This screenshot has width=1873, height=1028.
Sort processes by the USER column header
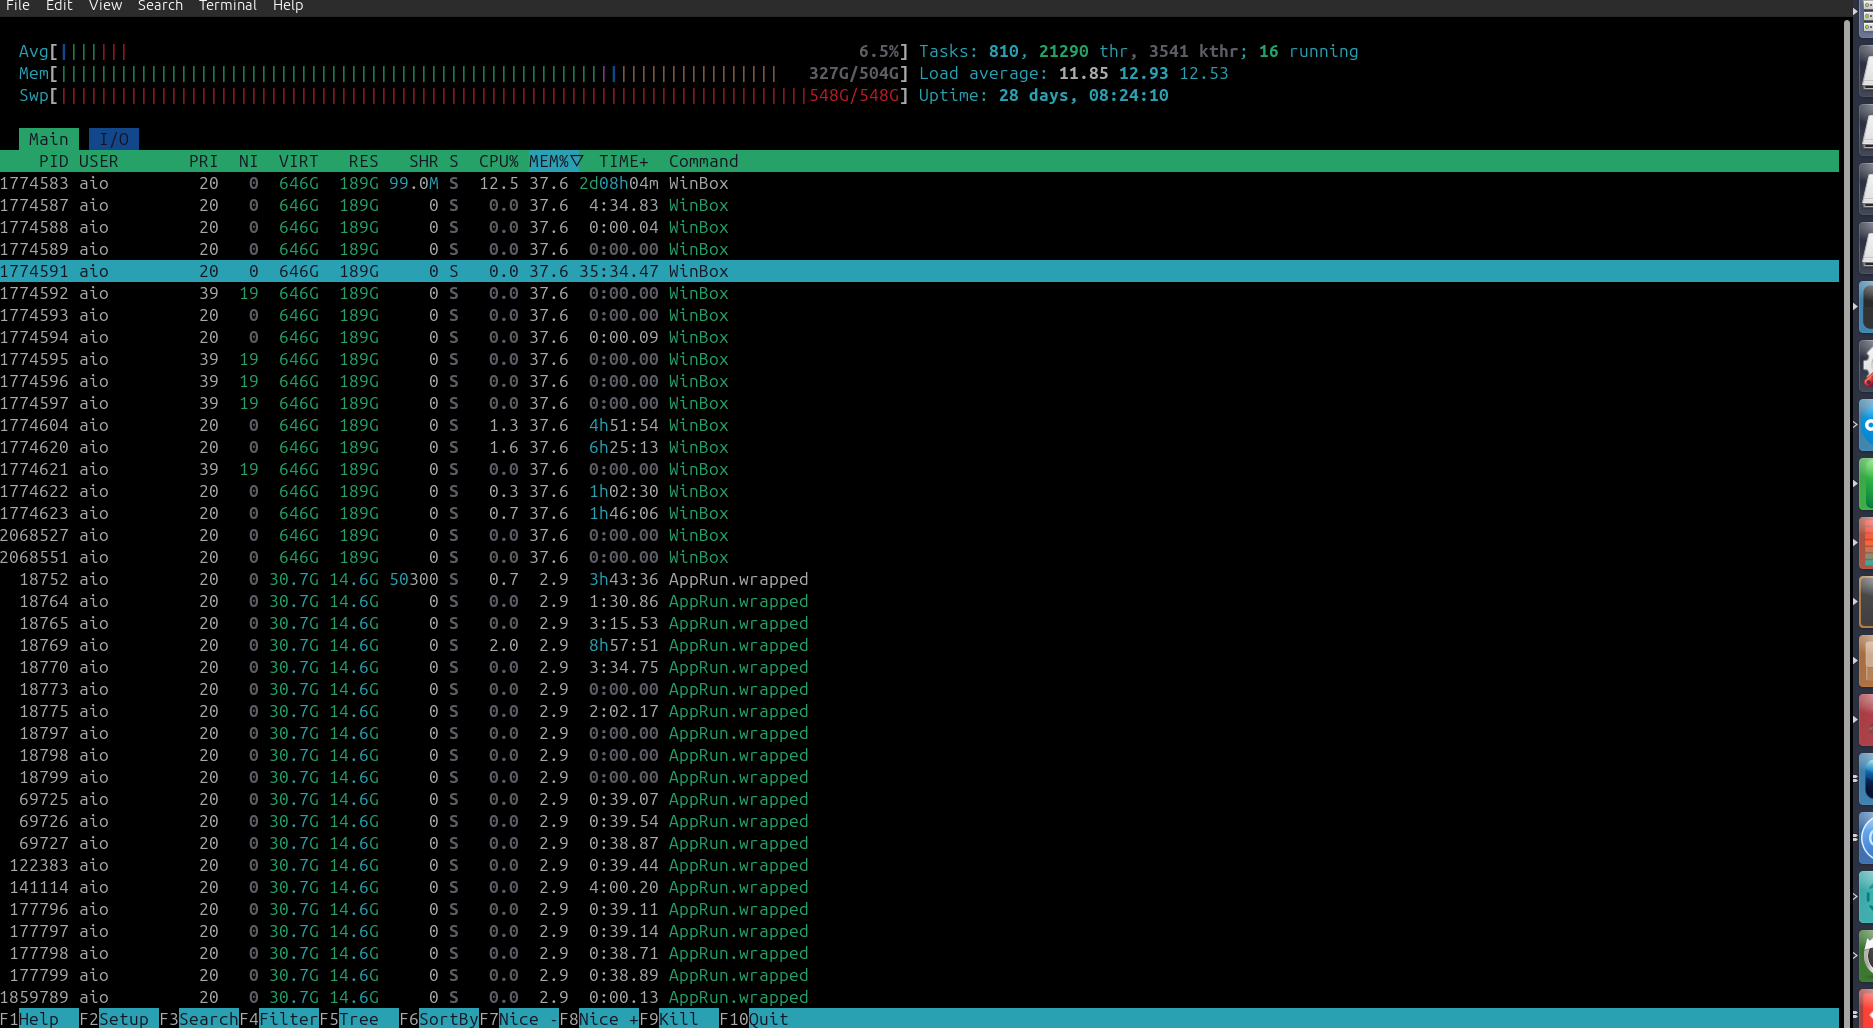tap(99, 161)
